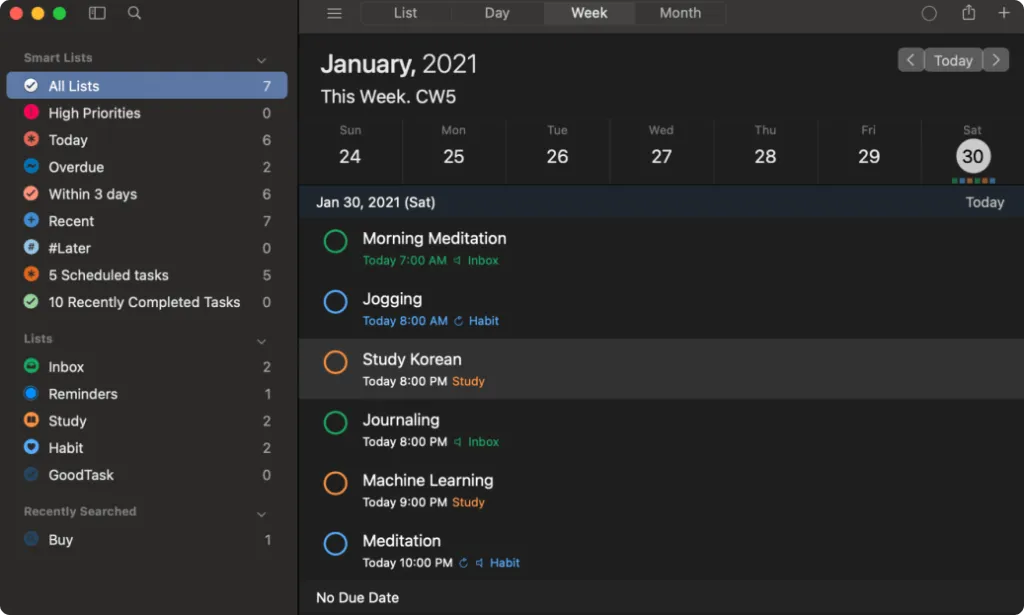1024x615 pixels.
Task: Open the sidebar hamburger menu
Action: click(334, 13)
